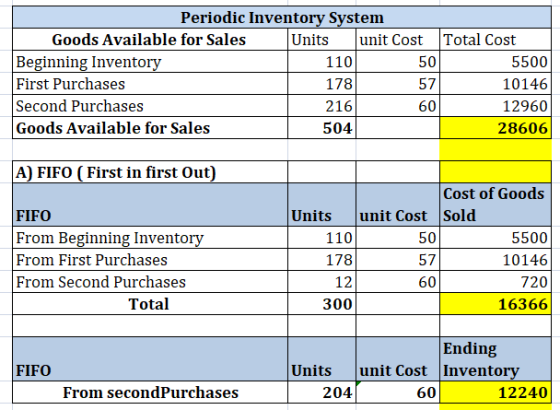560x410 pixels.
Task: Select the yellow COGS total 16366
Action: click(495, 304)
